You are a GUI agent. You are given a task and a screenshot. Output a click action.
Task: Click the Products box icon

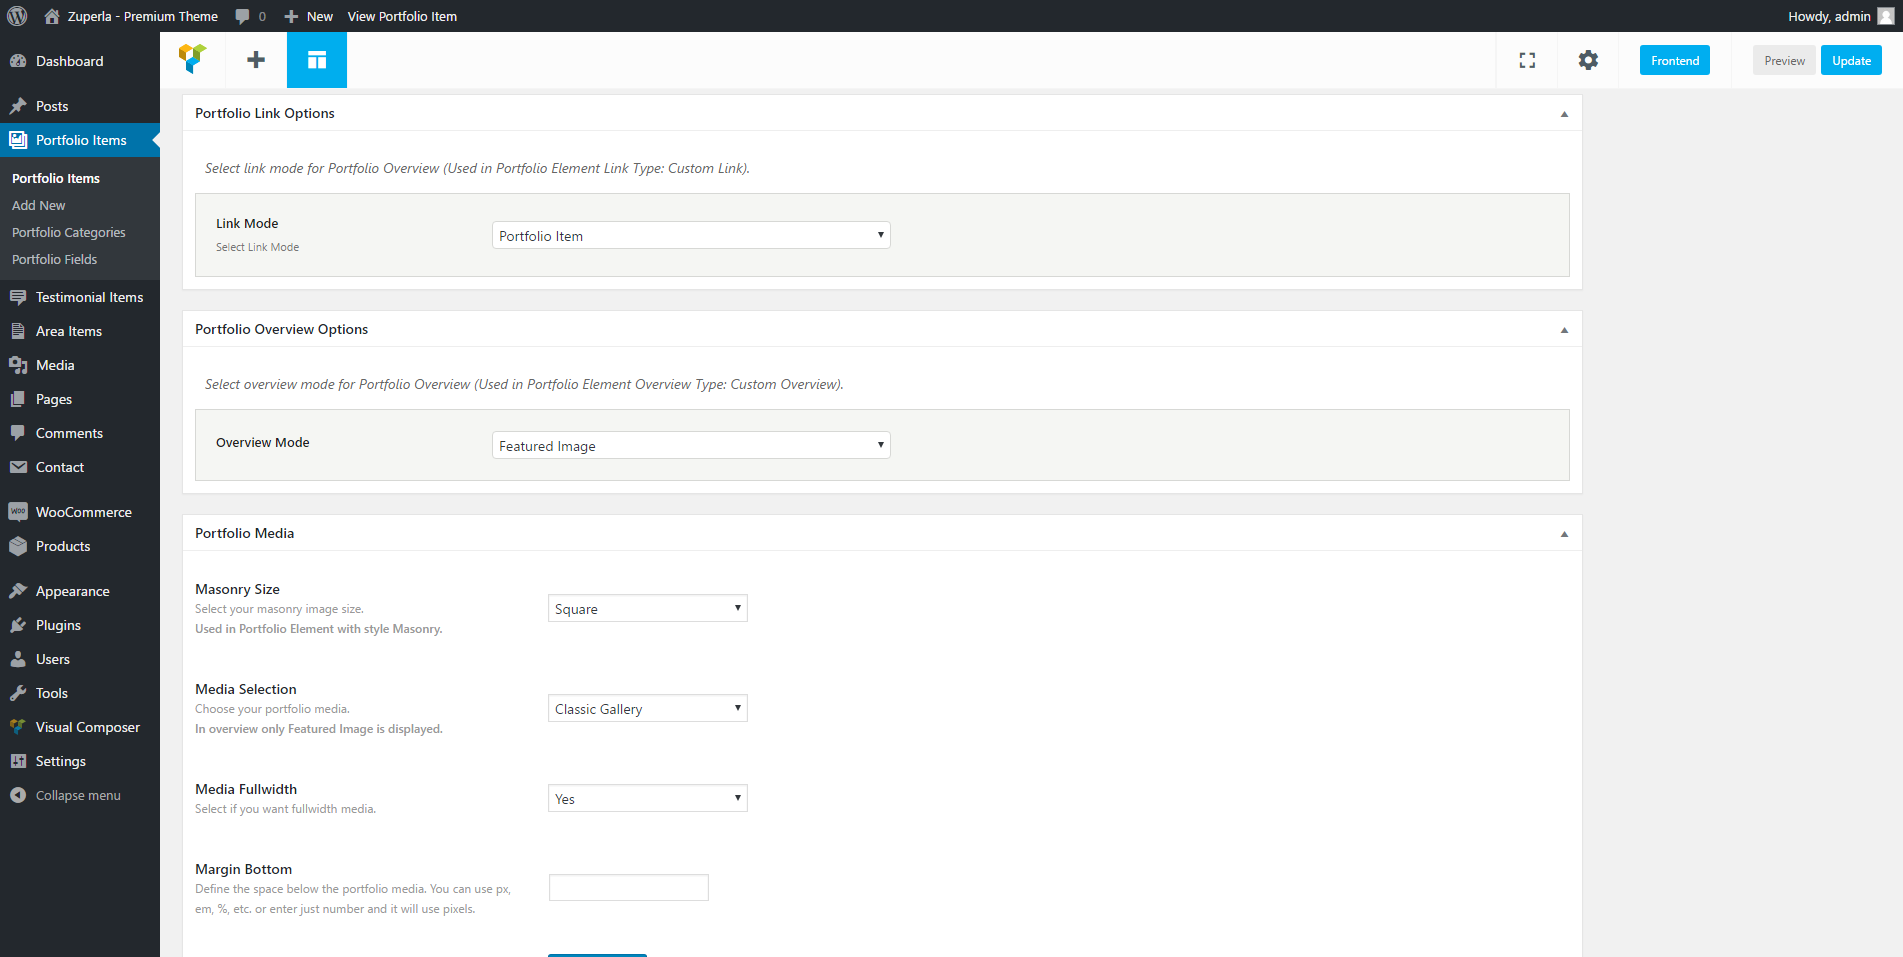click(x=18, y=546)
